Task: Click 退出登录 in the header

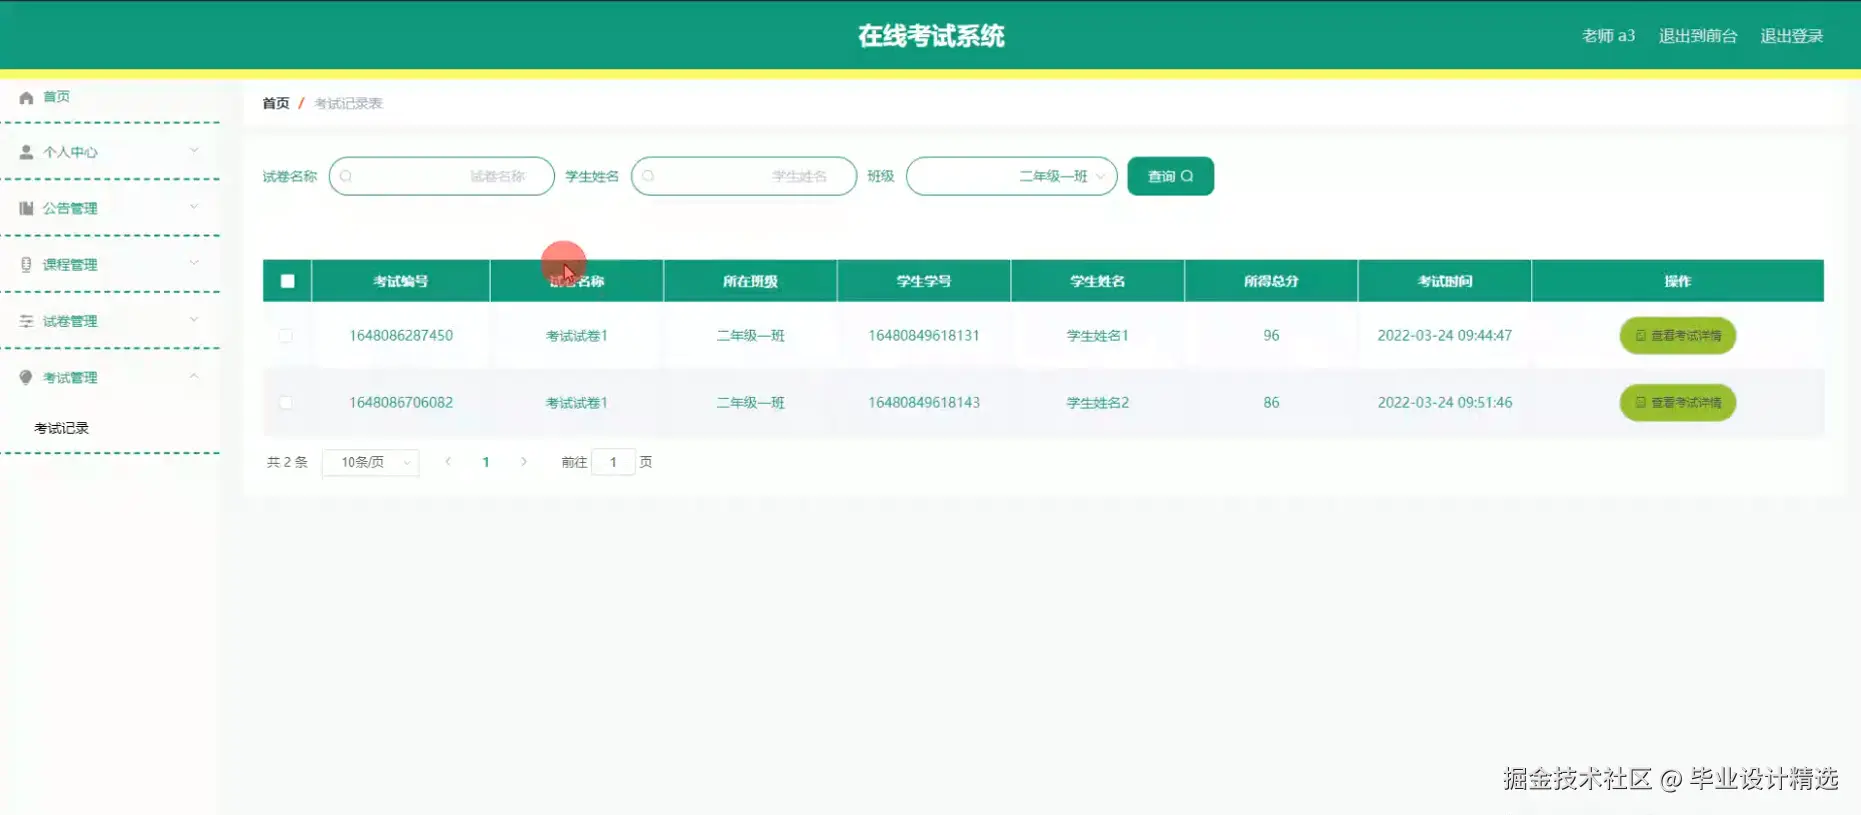Action: 1791,36
